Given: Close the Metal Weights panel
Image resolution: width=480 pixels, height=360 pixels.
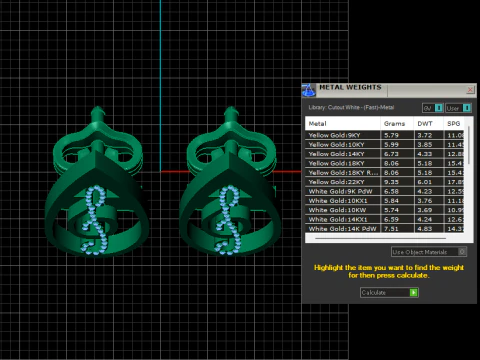Looking at the screenshot, I should 470,90.
